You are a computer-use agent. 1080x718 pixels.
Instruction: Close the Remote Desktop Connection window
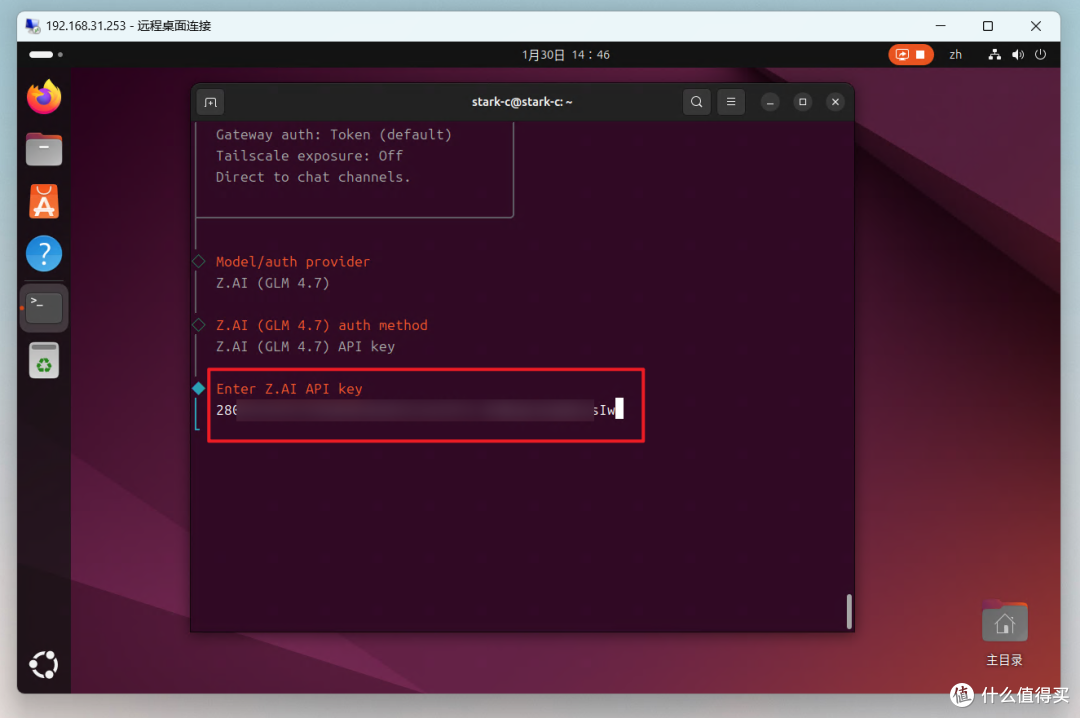click(1035, 26)
